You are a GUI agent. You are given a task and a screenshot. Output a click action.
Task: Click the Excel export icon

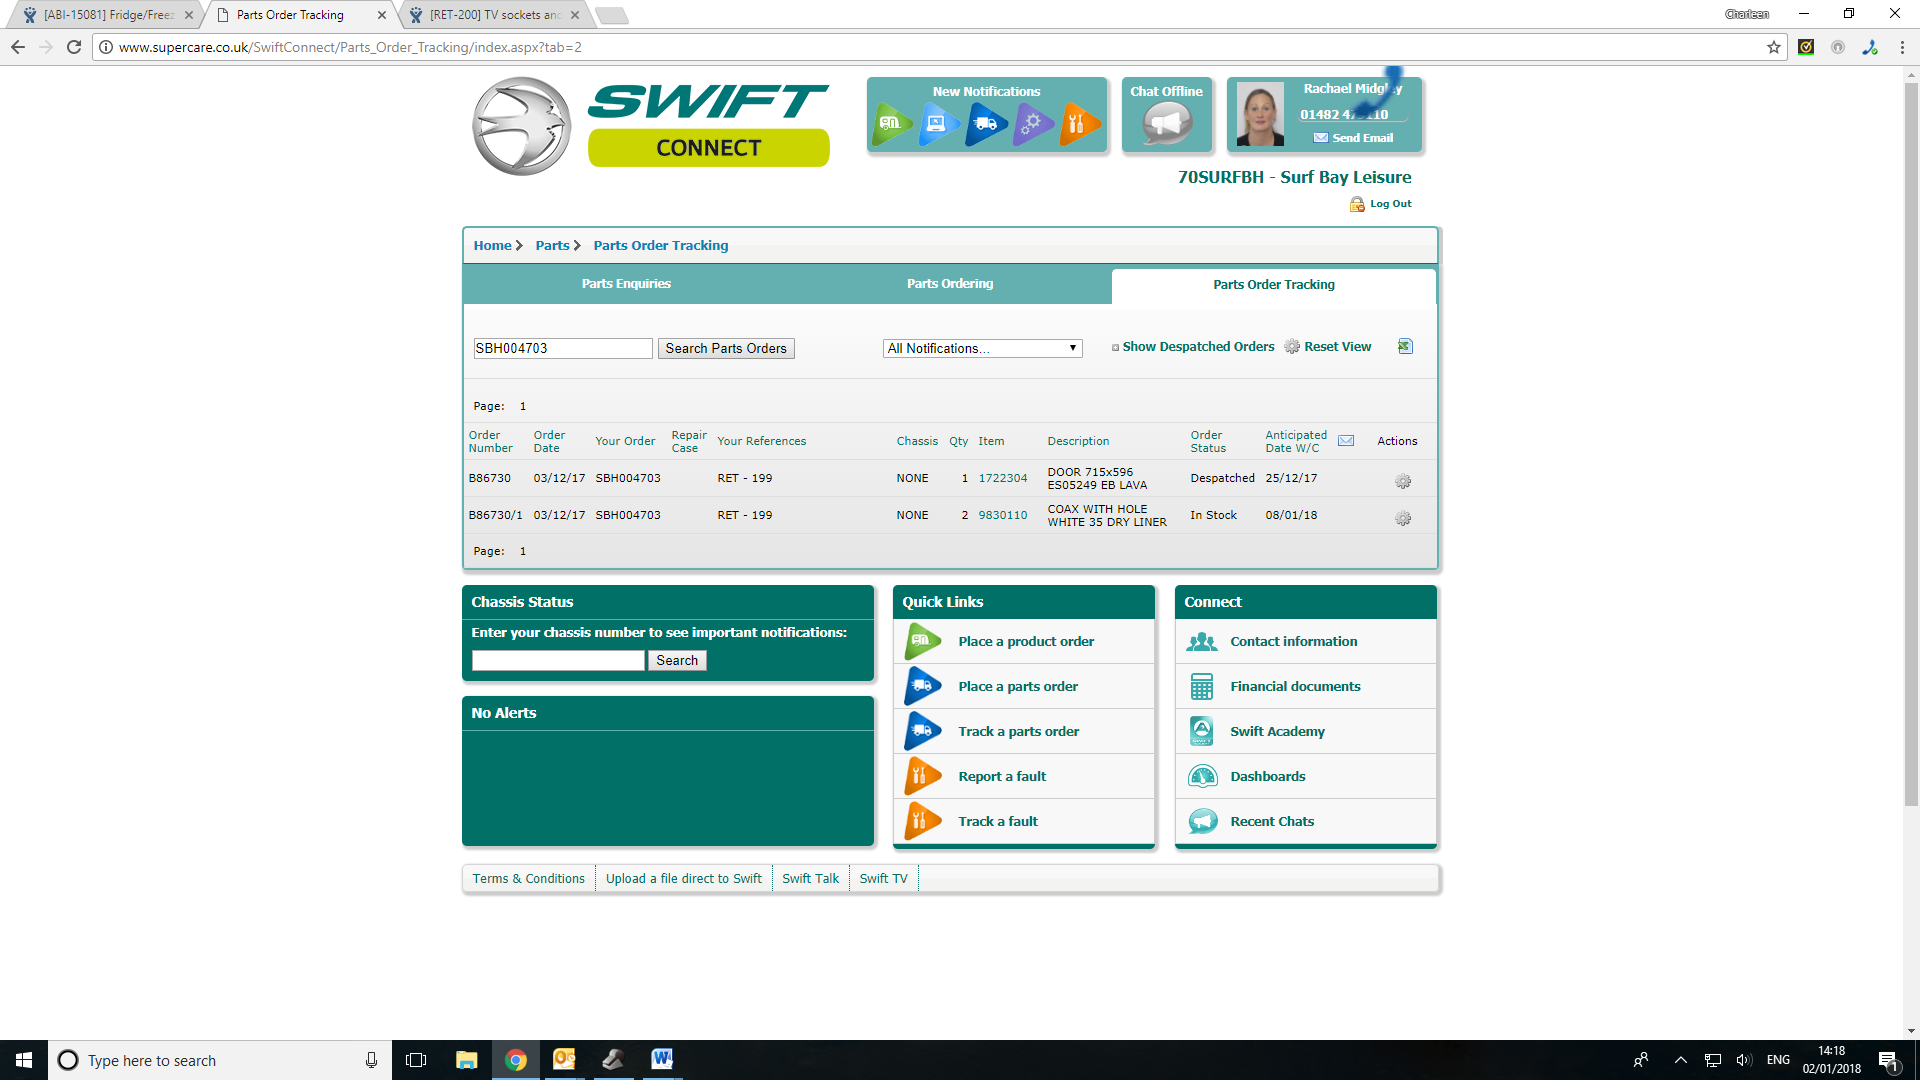click(x=1405, y=346)
